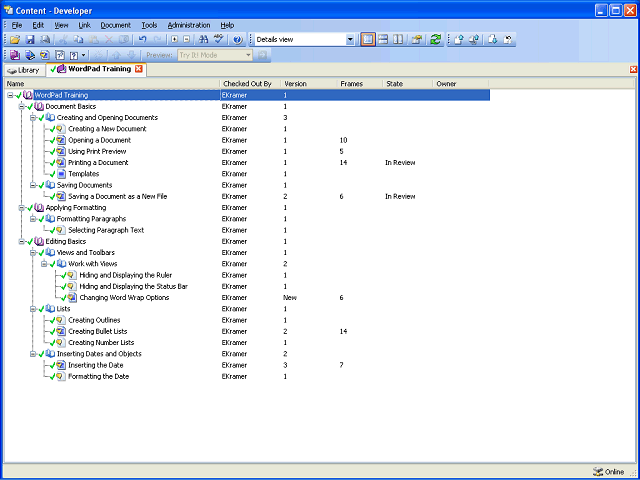Close the WordPad Training tab

(138, 69)
